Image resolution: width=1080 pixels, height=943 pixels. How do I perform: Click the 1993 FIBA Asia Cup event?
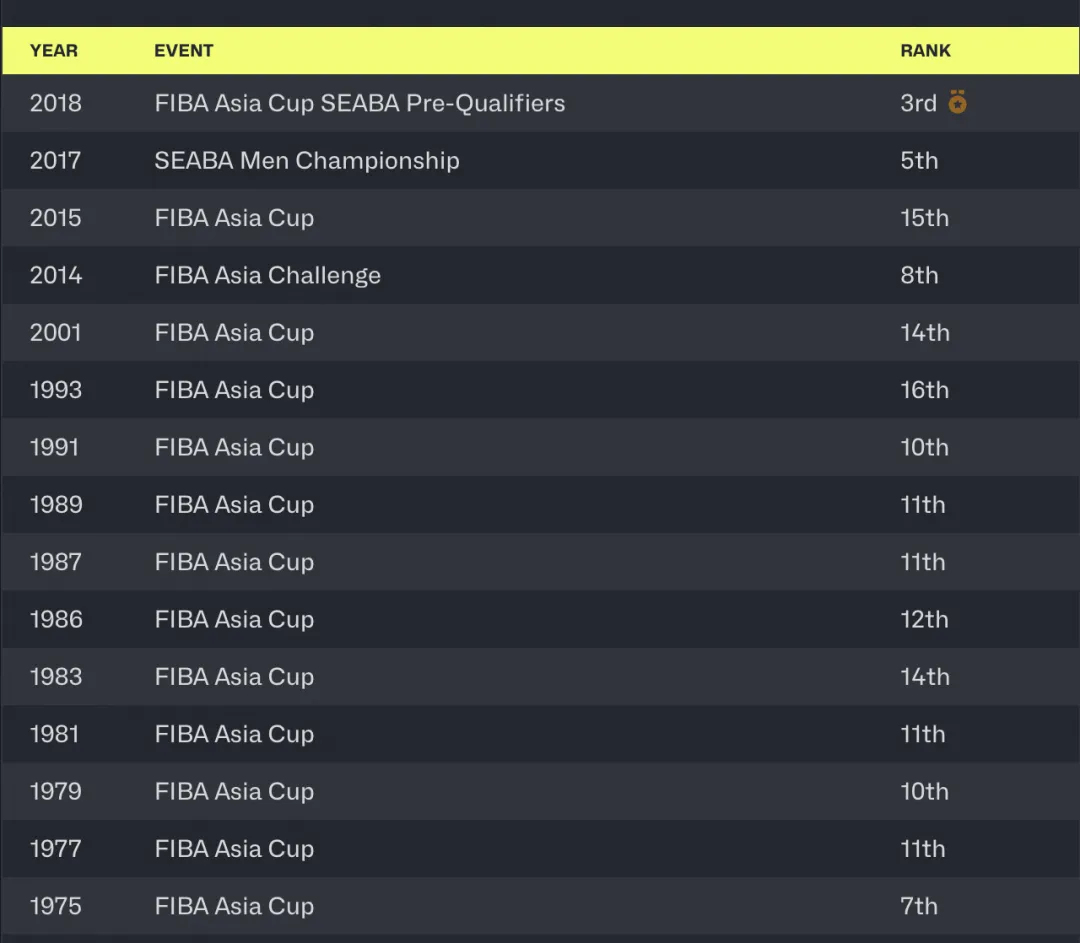coord(234,390)
